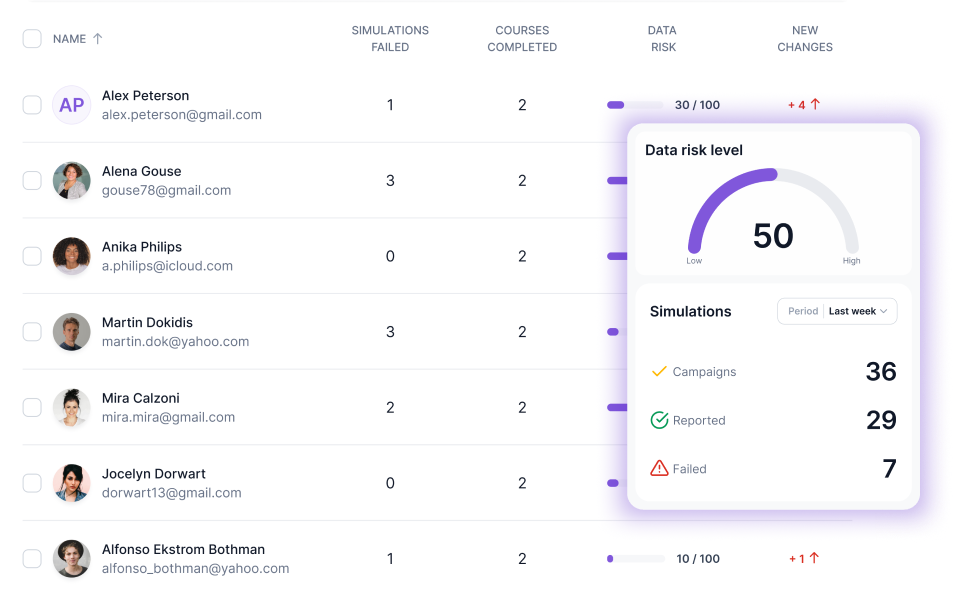Click the AP initials avatar icon

tap(71, 105)
